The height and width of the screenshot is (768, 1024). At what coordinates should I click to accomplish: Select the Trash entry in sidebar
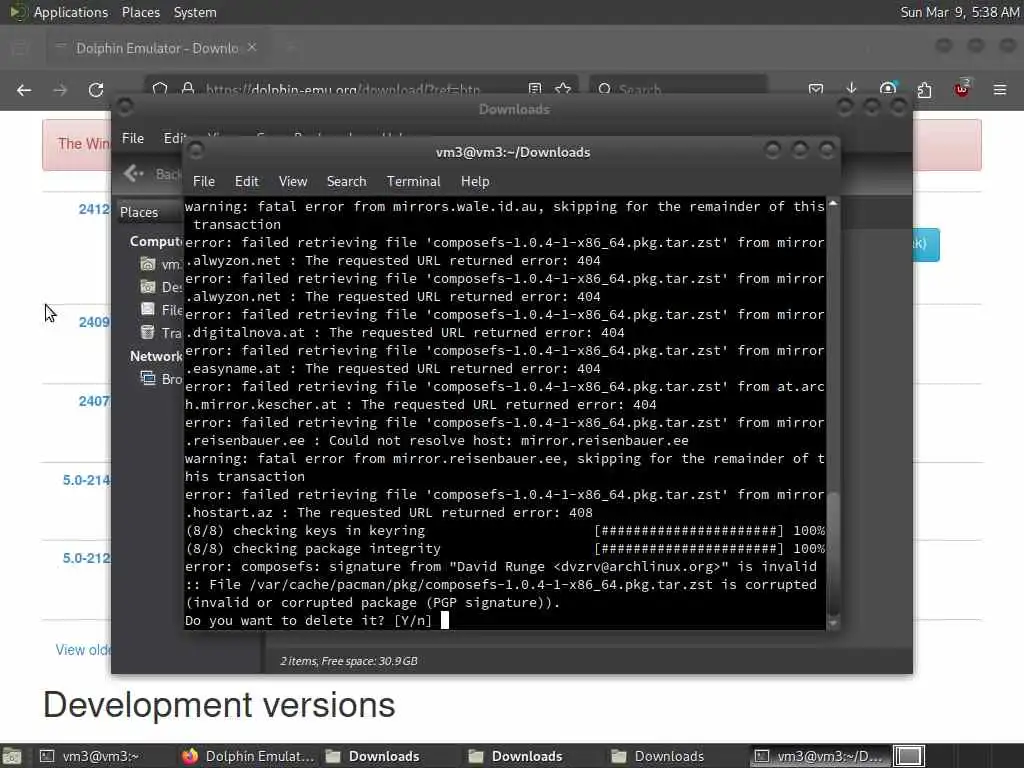click(x=161, y=332)
